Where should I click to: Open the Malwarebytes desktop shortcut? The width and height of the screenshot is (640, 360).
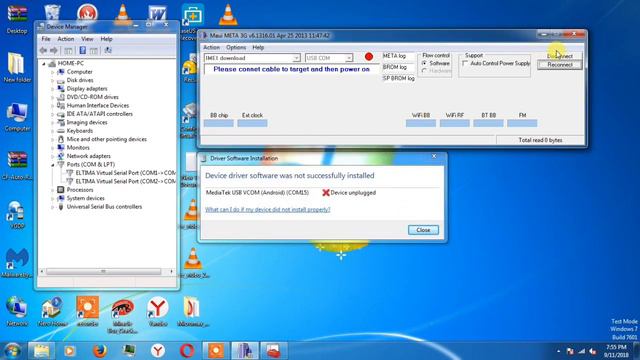pos(17,263)
